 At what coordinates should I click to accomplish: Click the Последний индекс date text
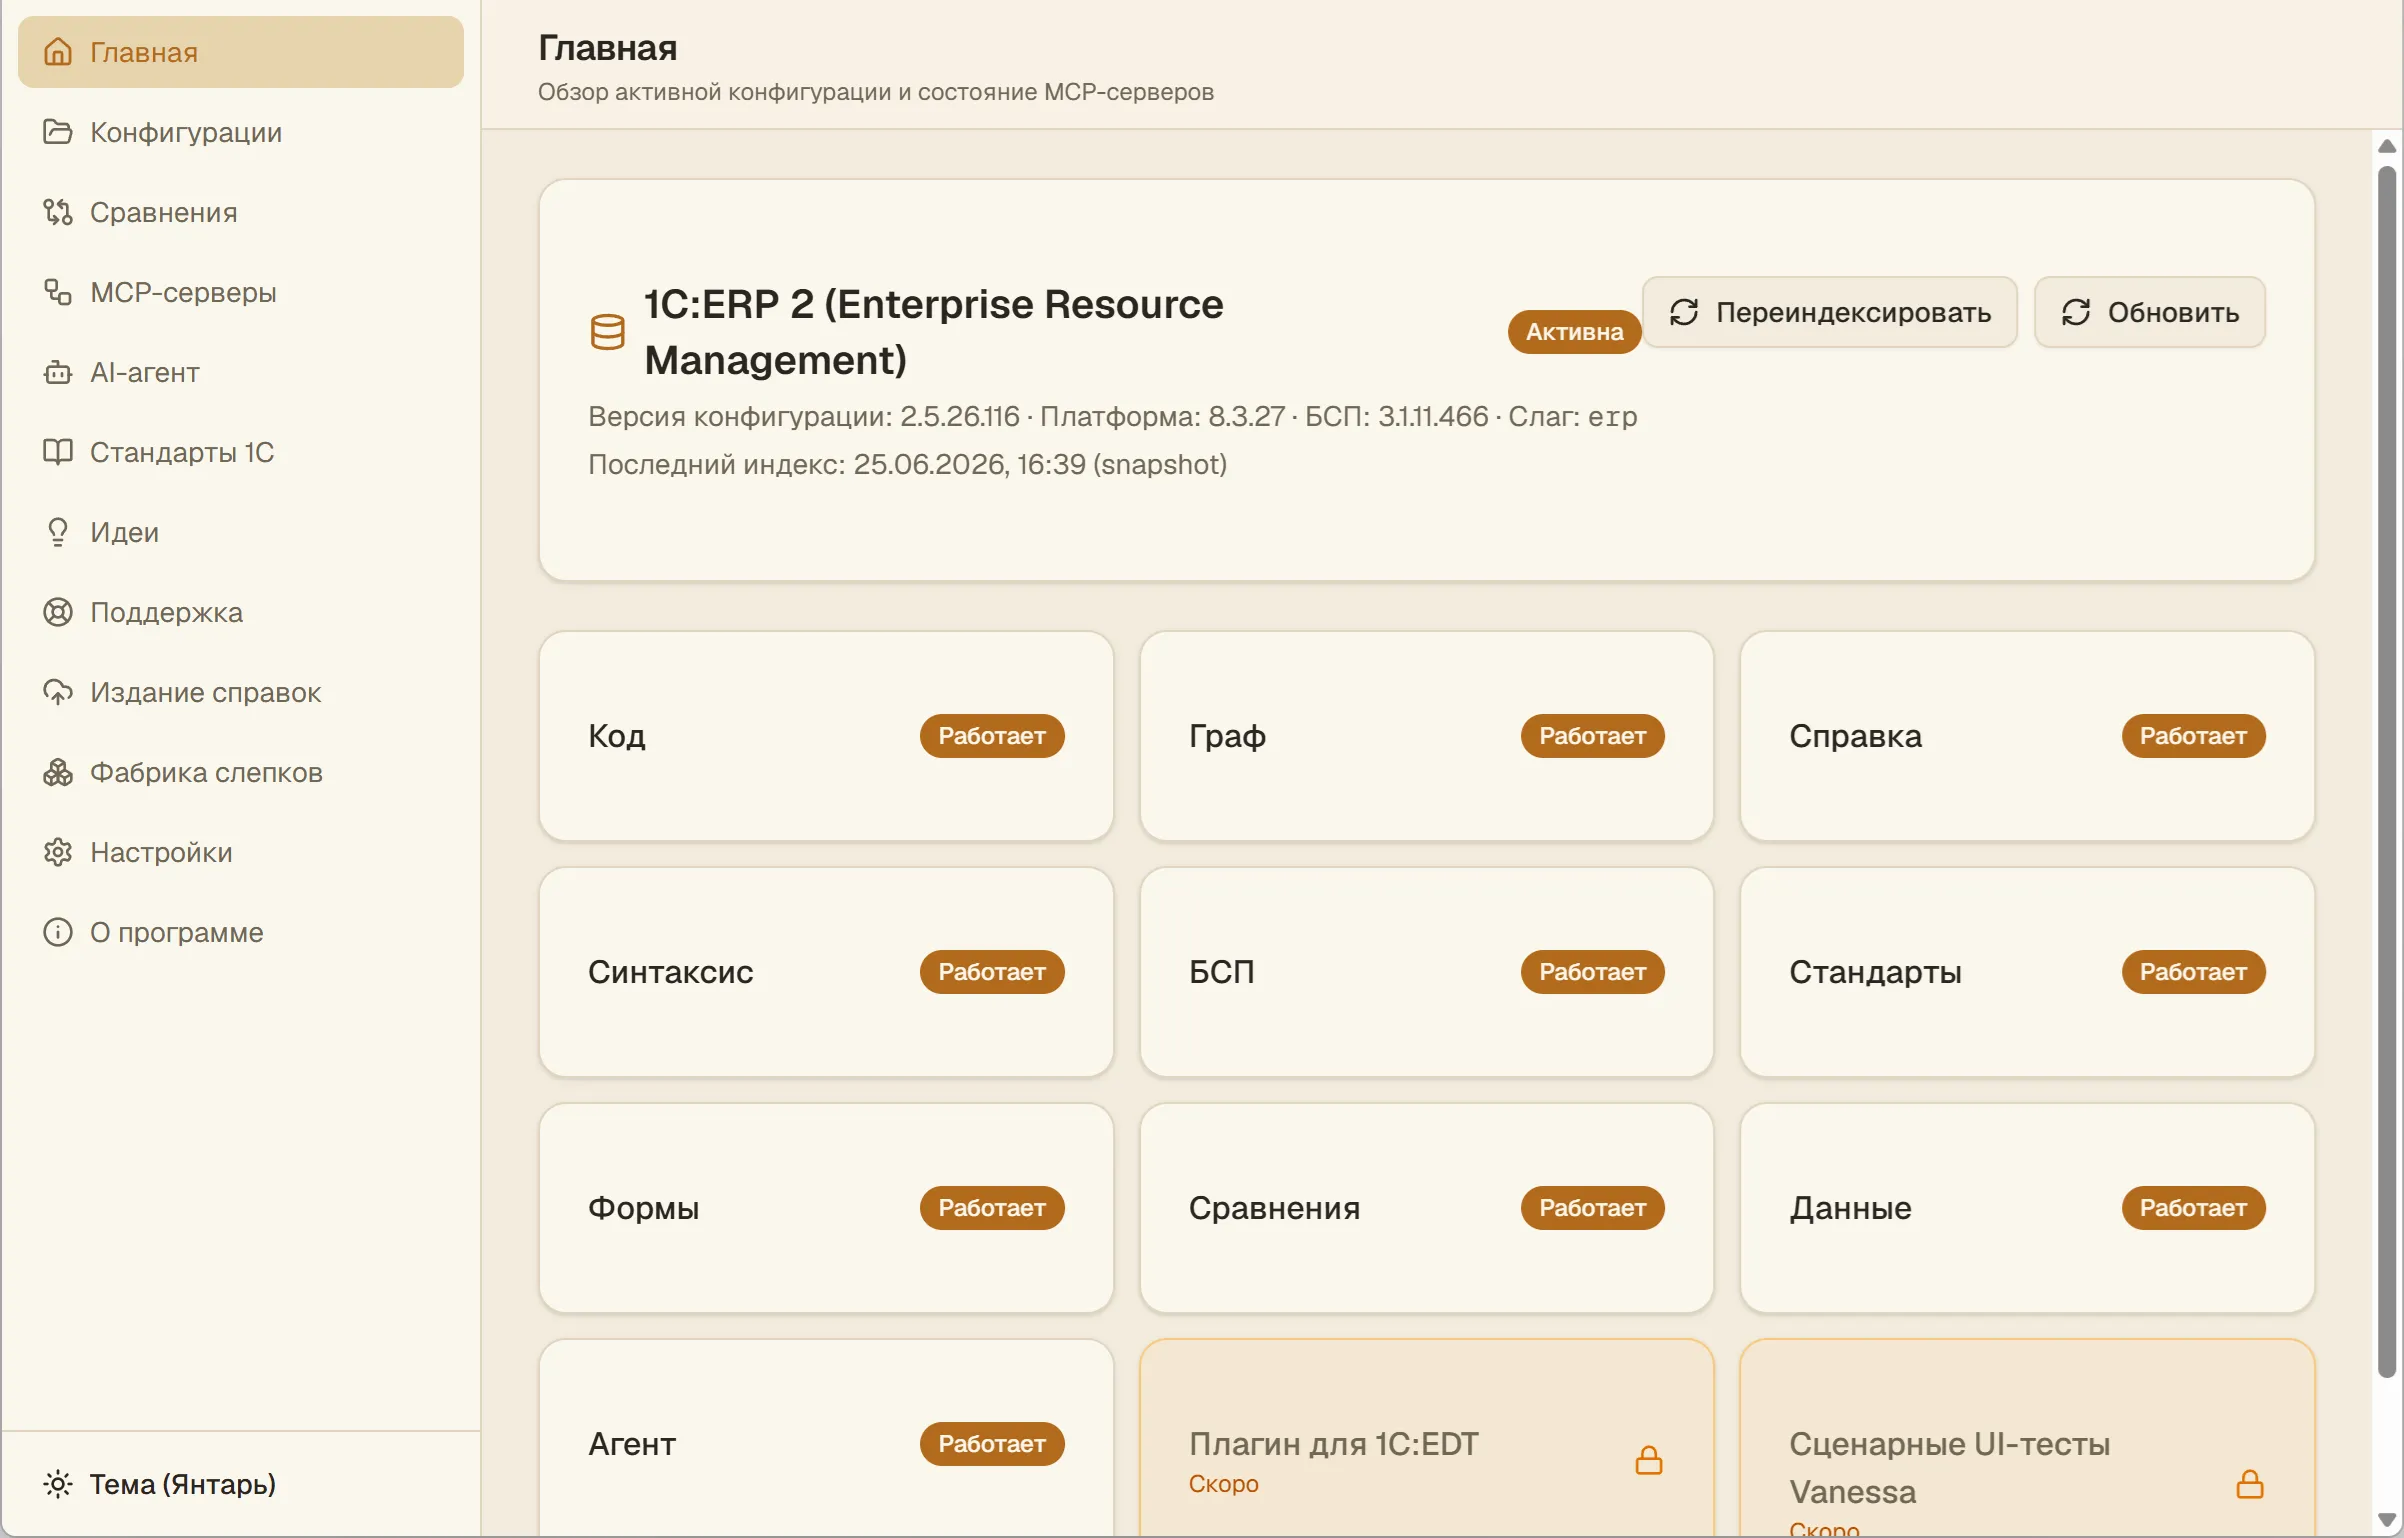point(907,464)
